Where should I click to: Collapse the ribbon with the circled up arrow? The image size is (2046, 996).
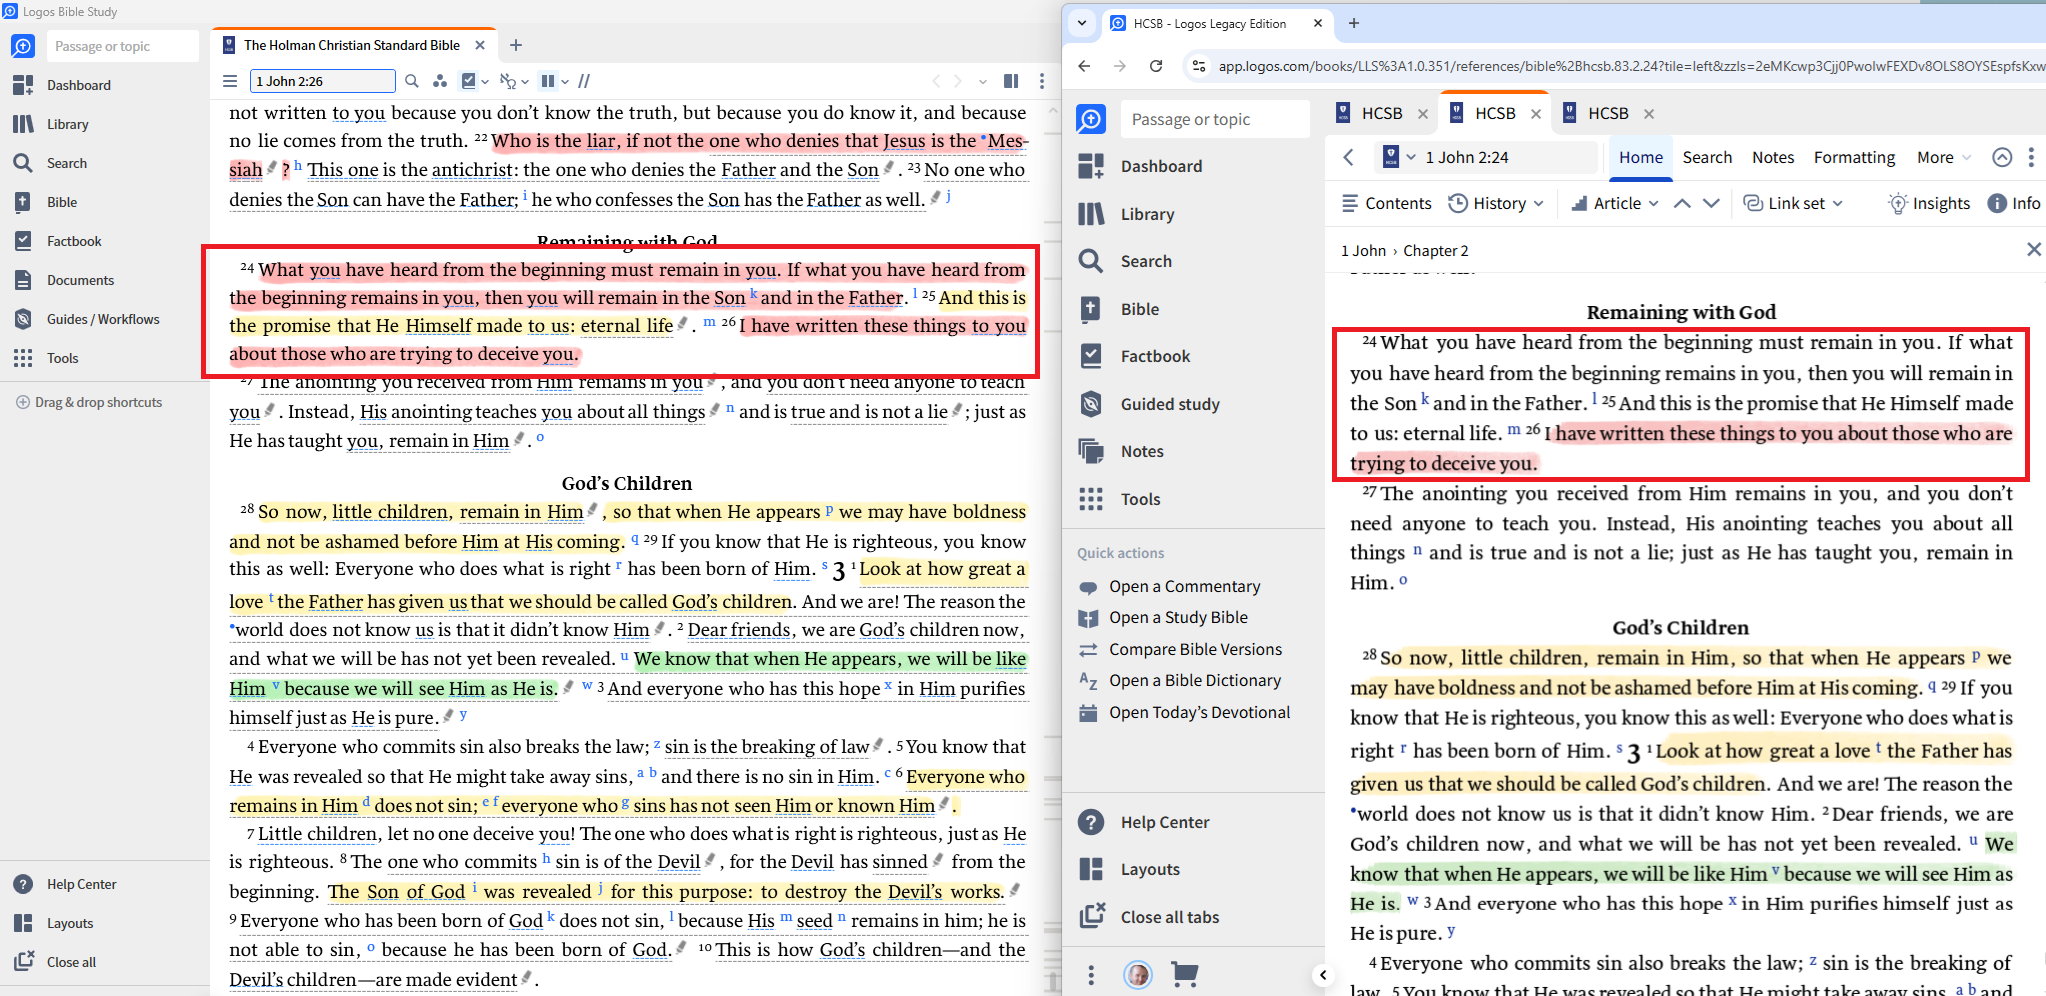click(2002, 157)
